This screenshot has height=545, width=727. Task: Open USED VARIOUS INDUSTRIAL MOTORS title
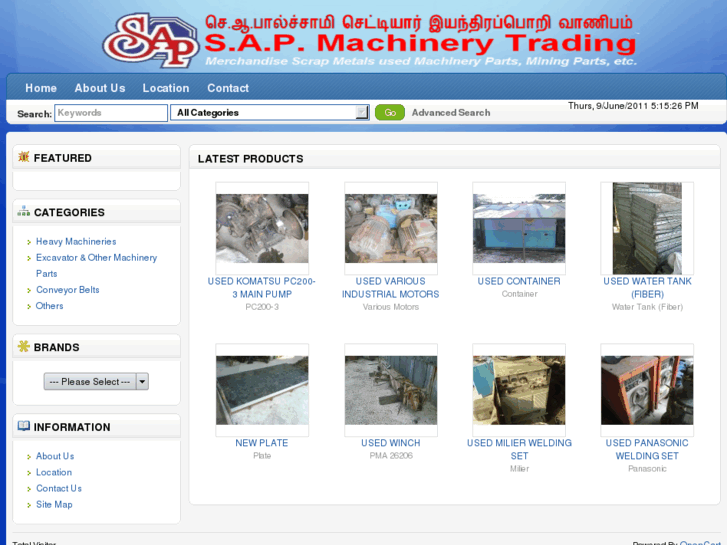(x=390, y=288)
